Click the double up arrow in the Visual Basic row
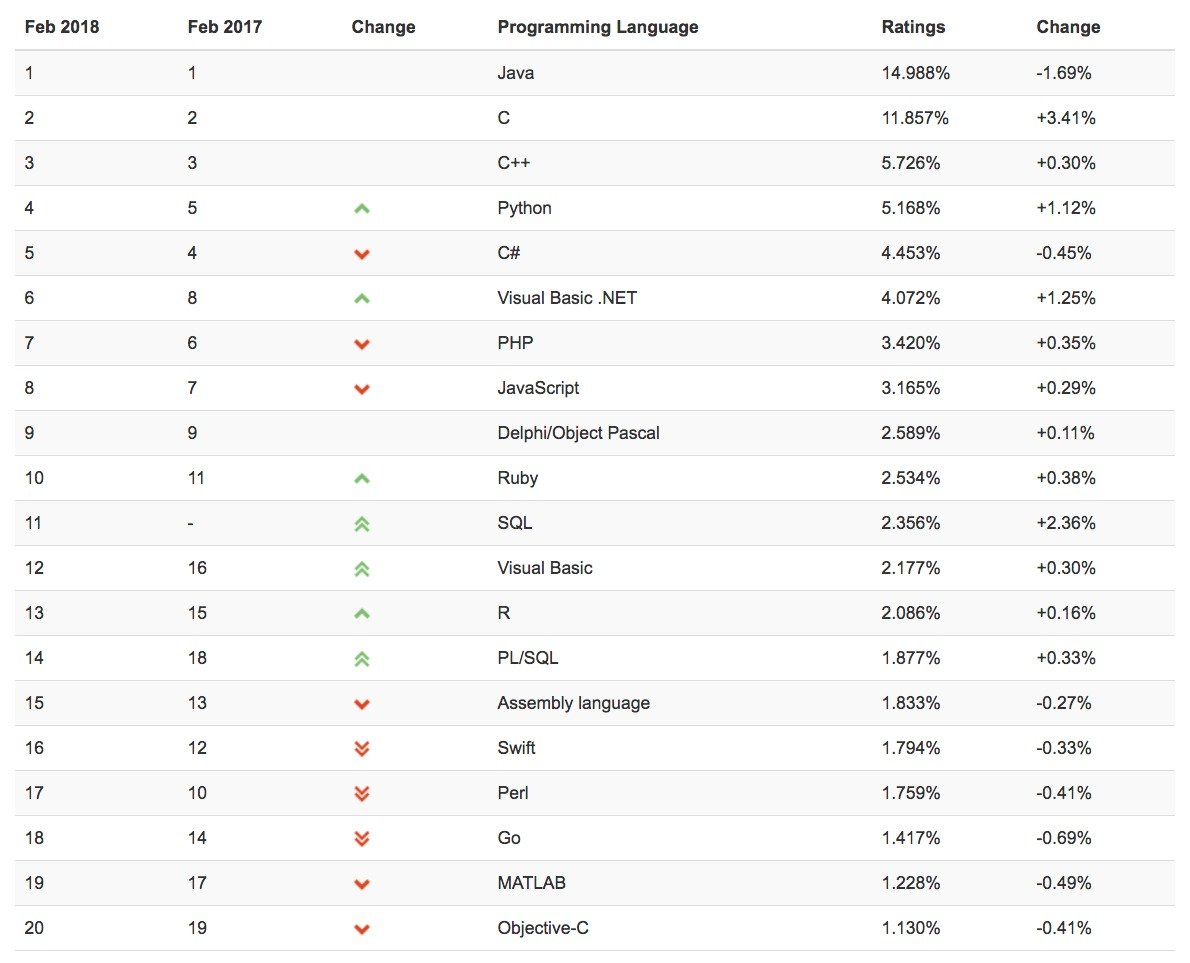The width and height of the screenshot is (1190, 963). 362,568
